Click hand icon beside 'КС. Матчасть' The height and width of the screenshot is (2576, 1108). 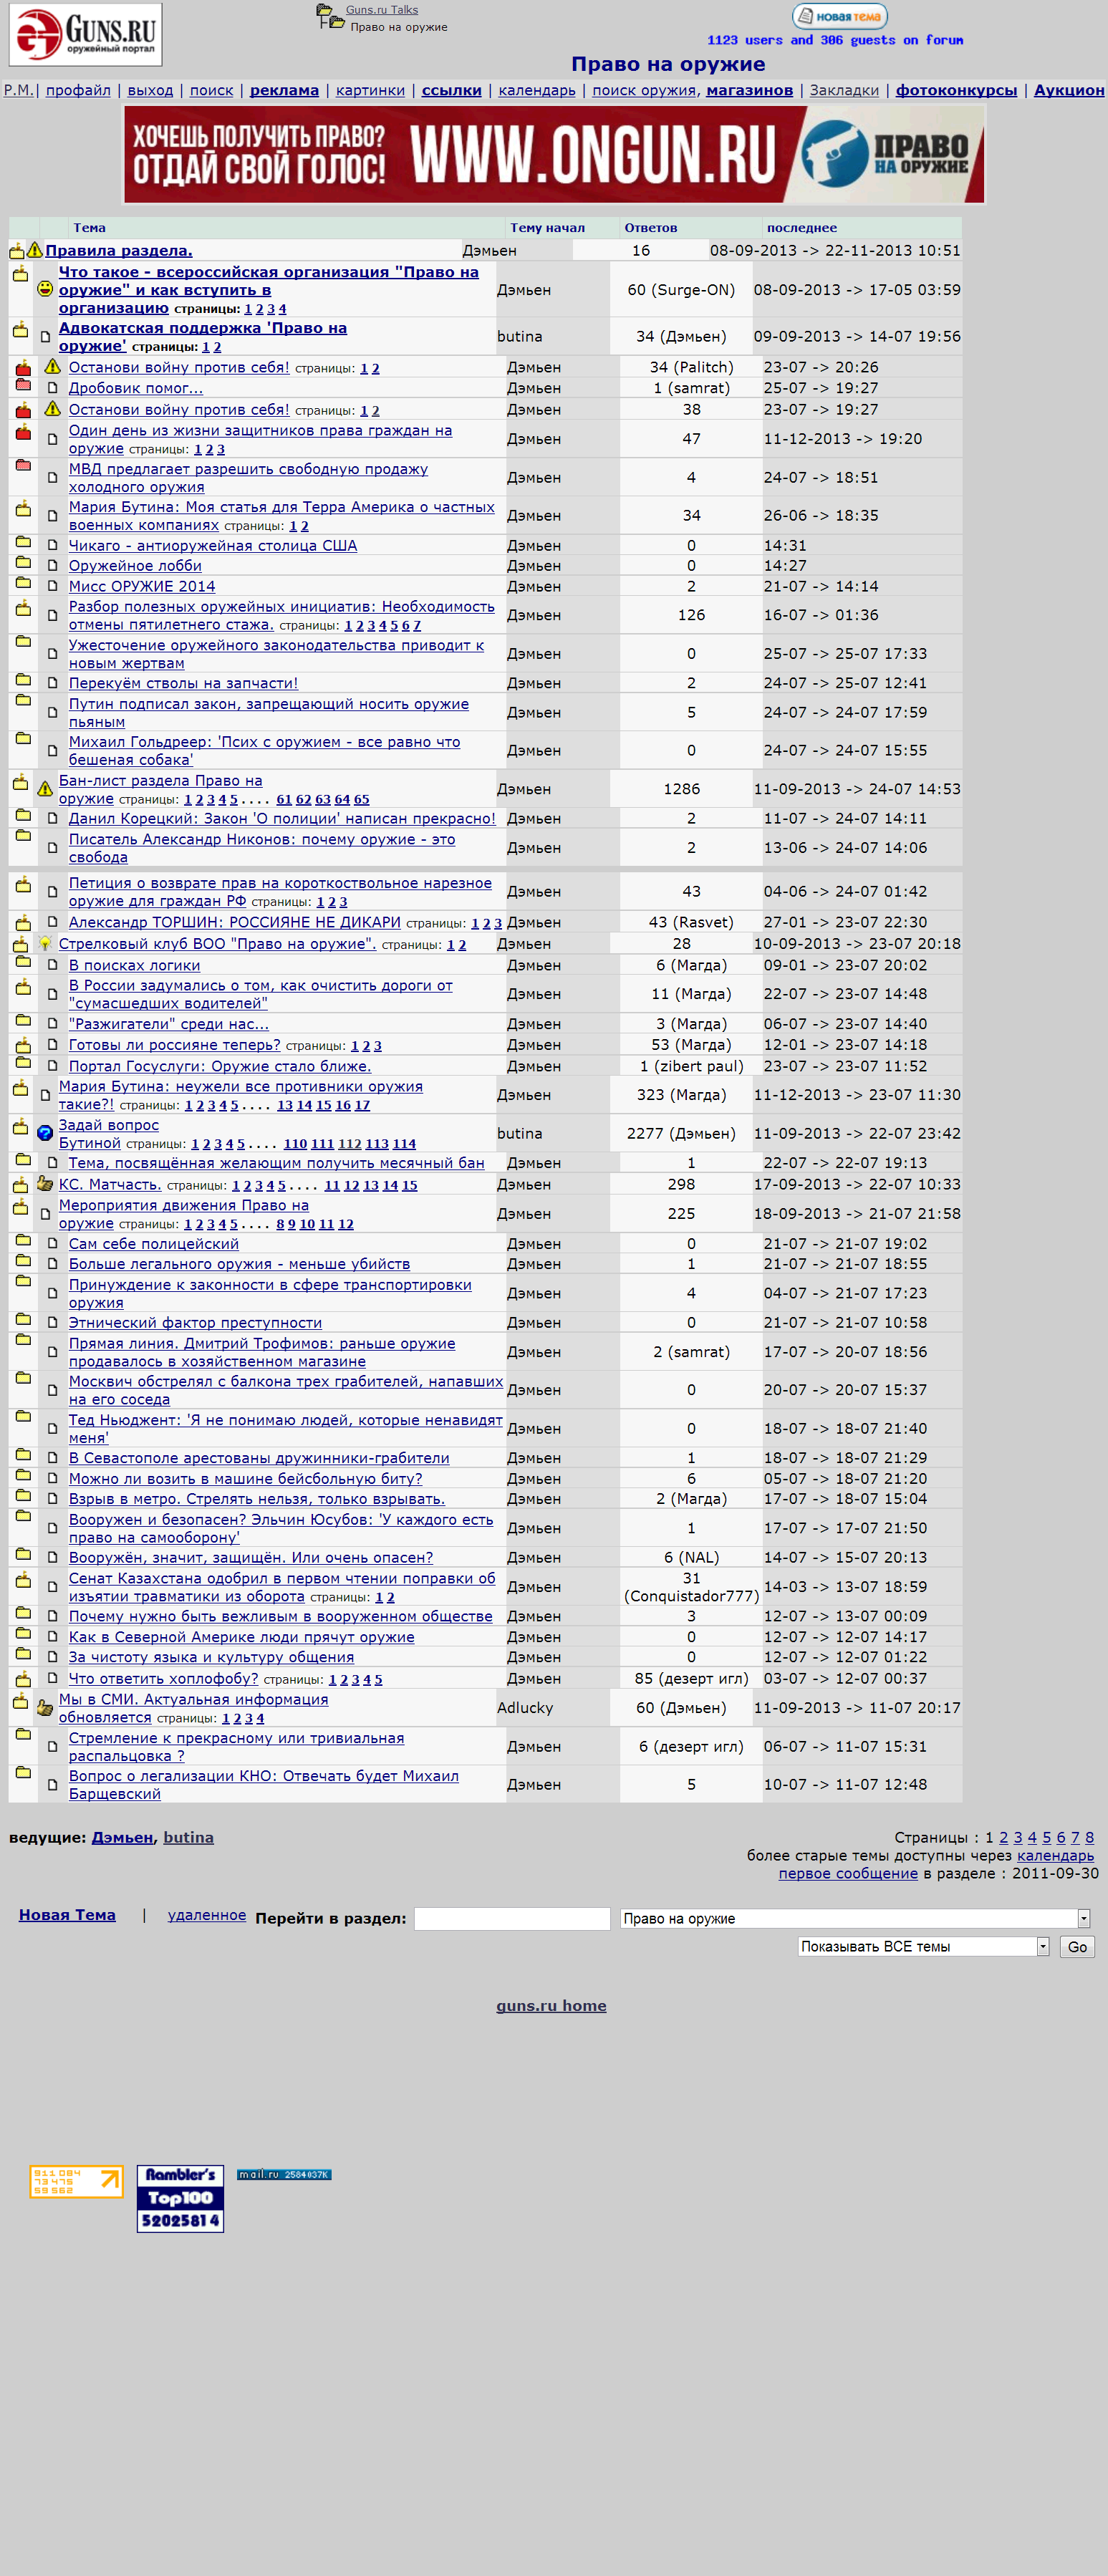pyautogui.click(x=45, y=1184)
